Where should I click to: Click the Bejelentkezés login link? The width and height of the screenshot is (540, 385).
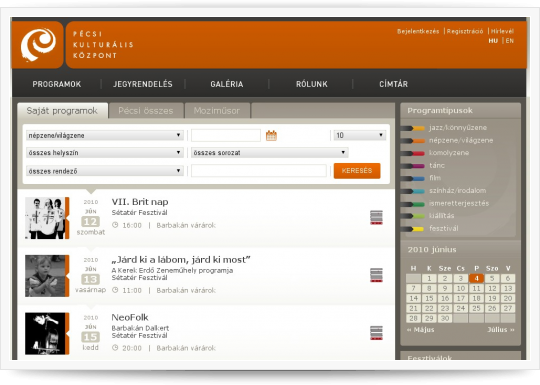click(418, 31)
